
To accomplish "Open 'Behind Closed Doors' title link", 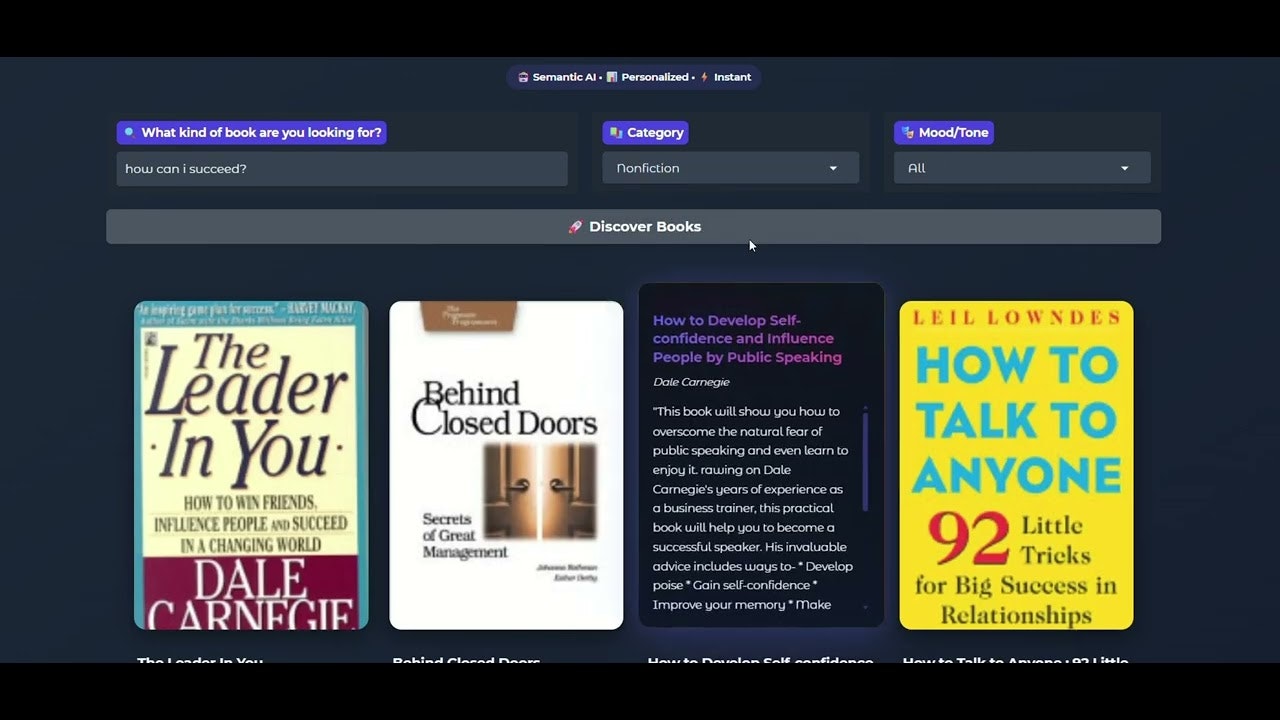I will pos(466,661).
